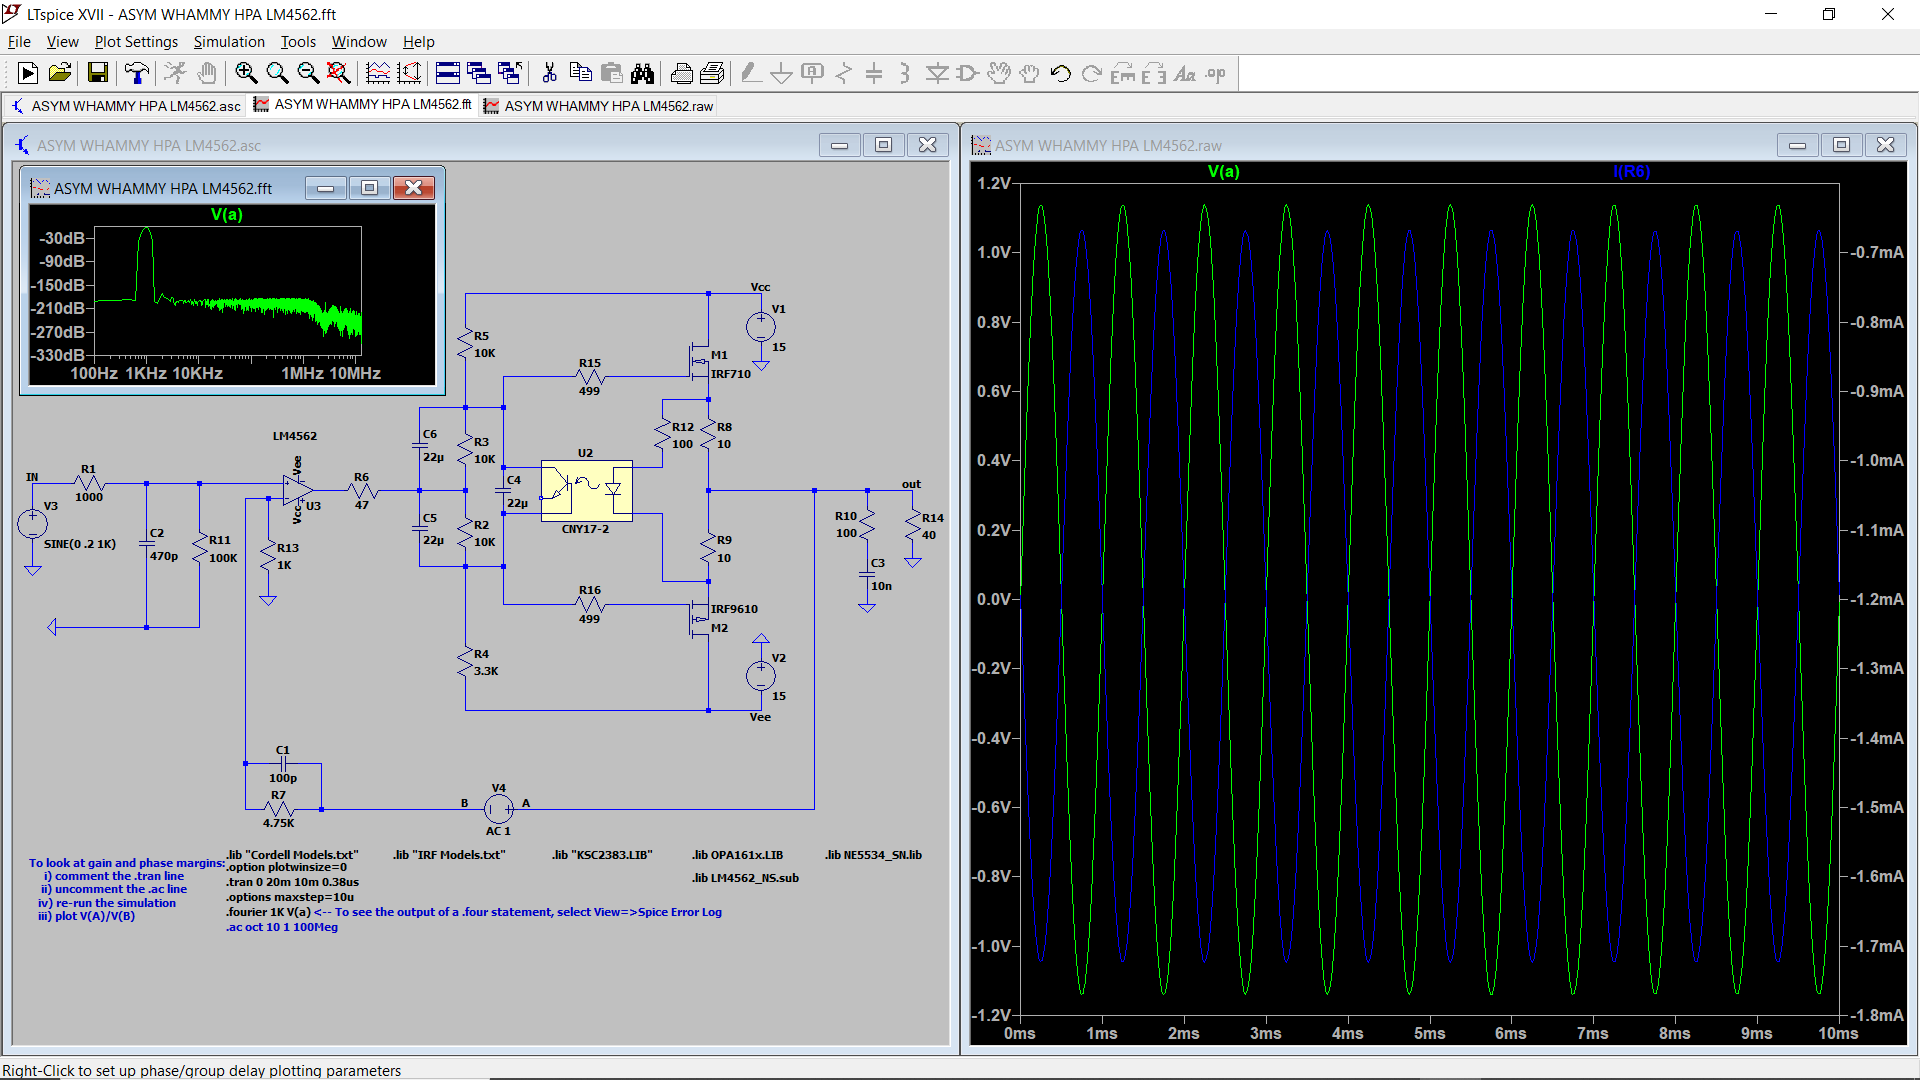
Task: Click the 10ms time axis label
Action: click(x=1838, y=1033)
